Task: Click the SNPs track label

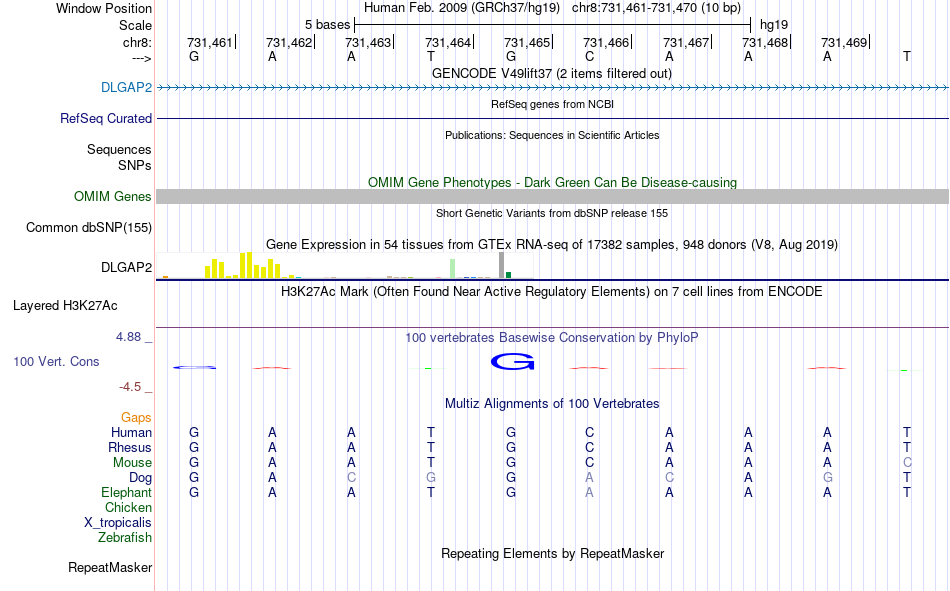Action: (x=135, y=165)
